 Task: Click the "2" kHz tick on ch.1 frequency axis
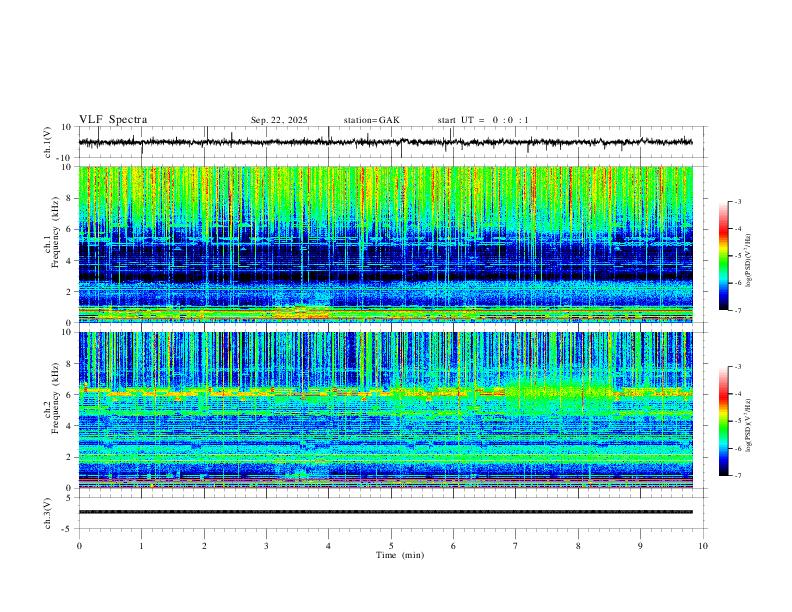pyautogui.click(x=69, y=291)
